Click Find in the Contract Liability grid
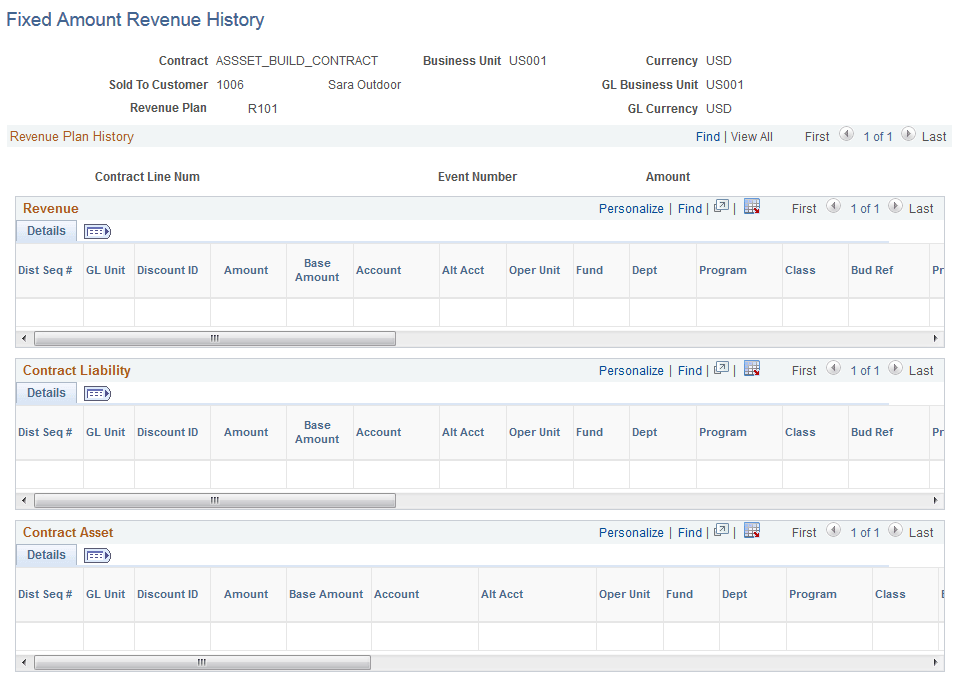The image size is (957, 686). (689, 370)
